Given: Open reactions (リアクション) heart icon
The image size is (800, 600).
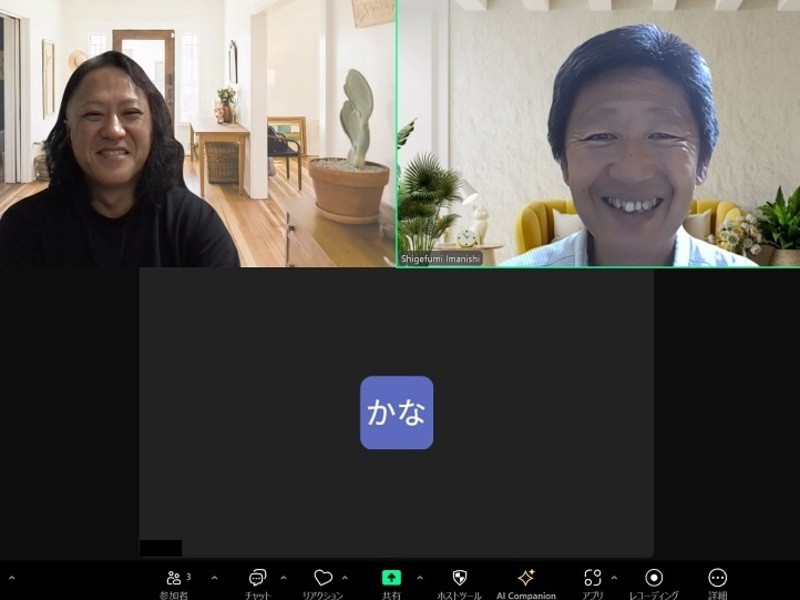Looking at the screenshot, I should pyautogui.click(x=323, y=579).
